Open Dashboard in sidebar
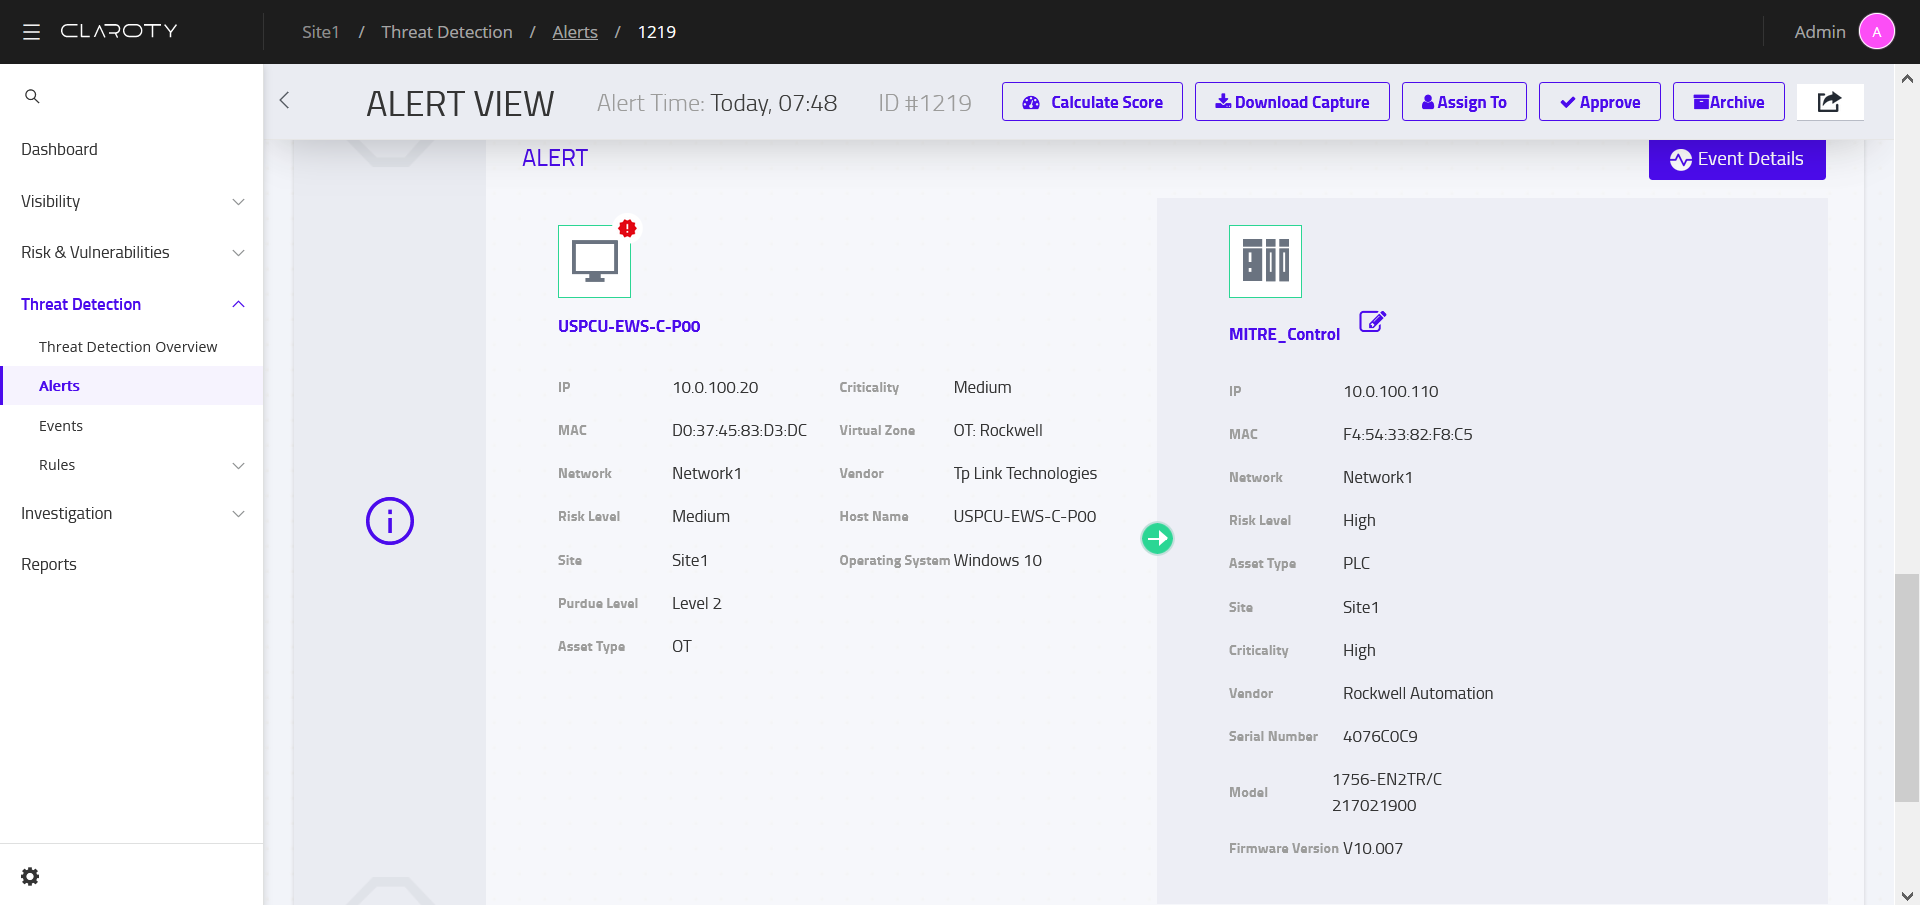Screen dimensions: 1920x905 tap(59, 149)
